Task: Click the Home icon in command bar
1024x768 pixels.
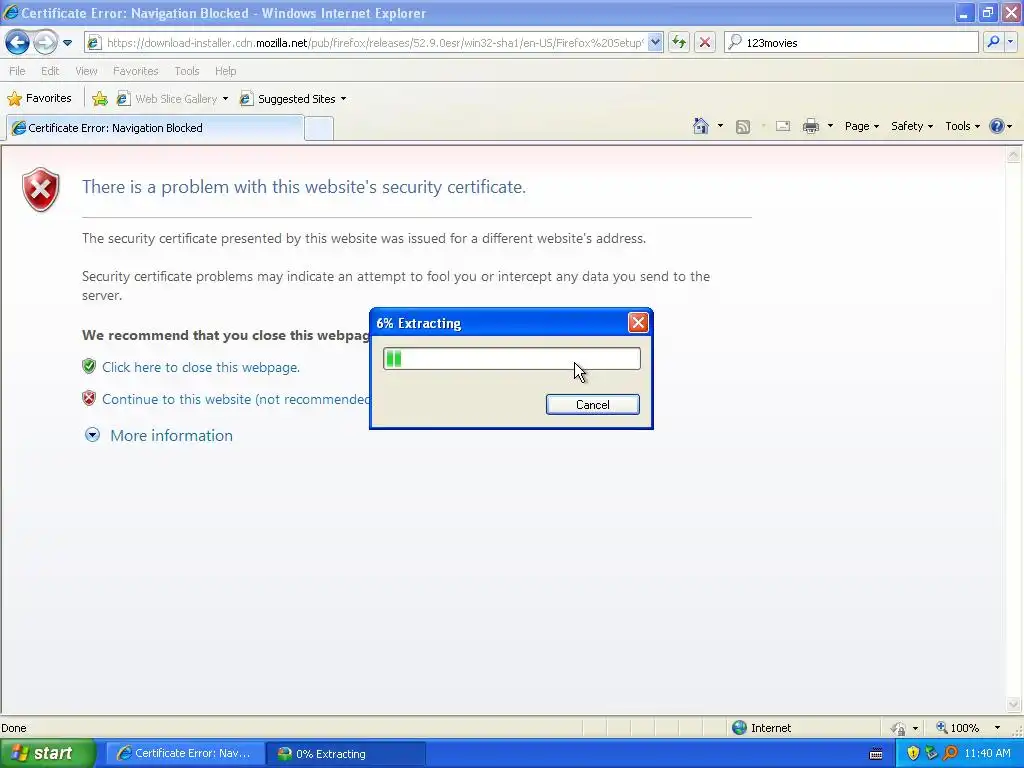Action: 701,126
